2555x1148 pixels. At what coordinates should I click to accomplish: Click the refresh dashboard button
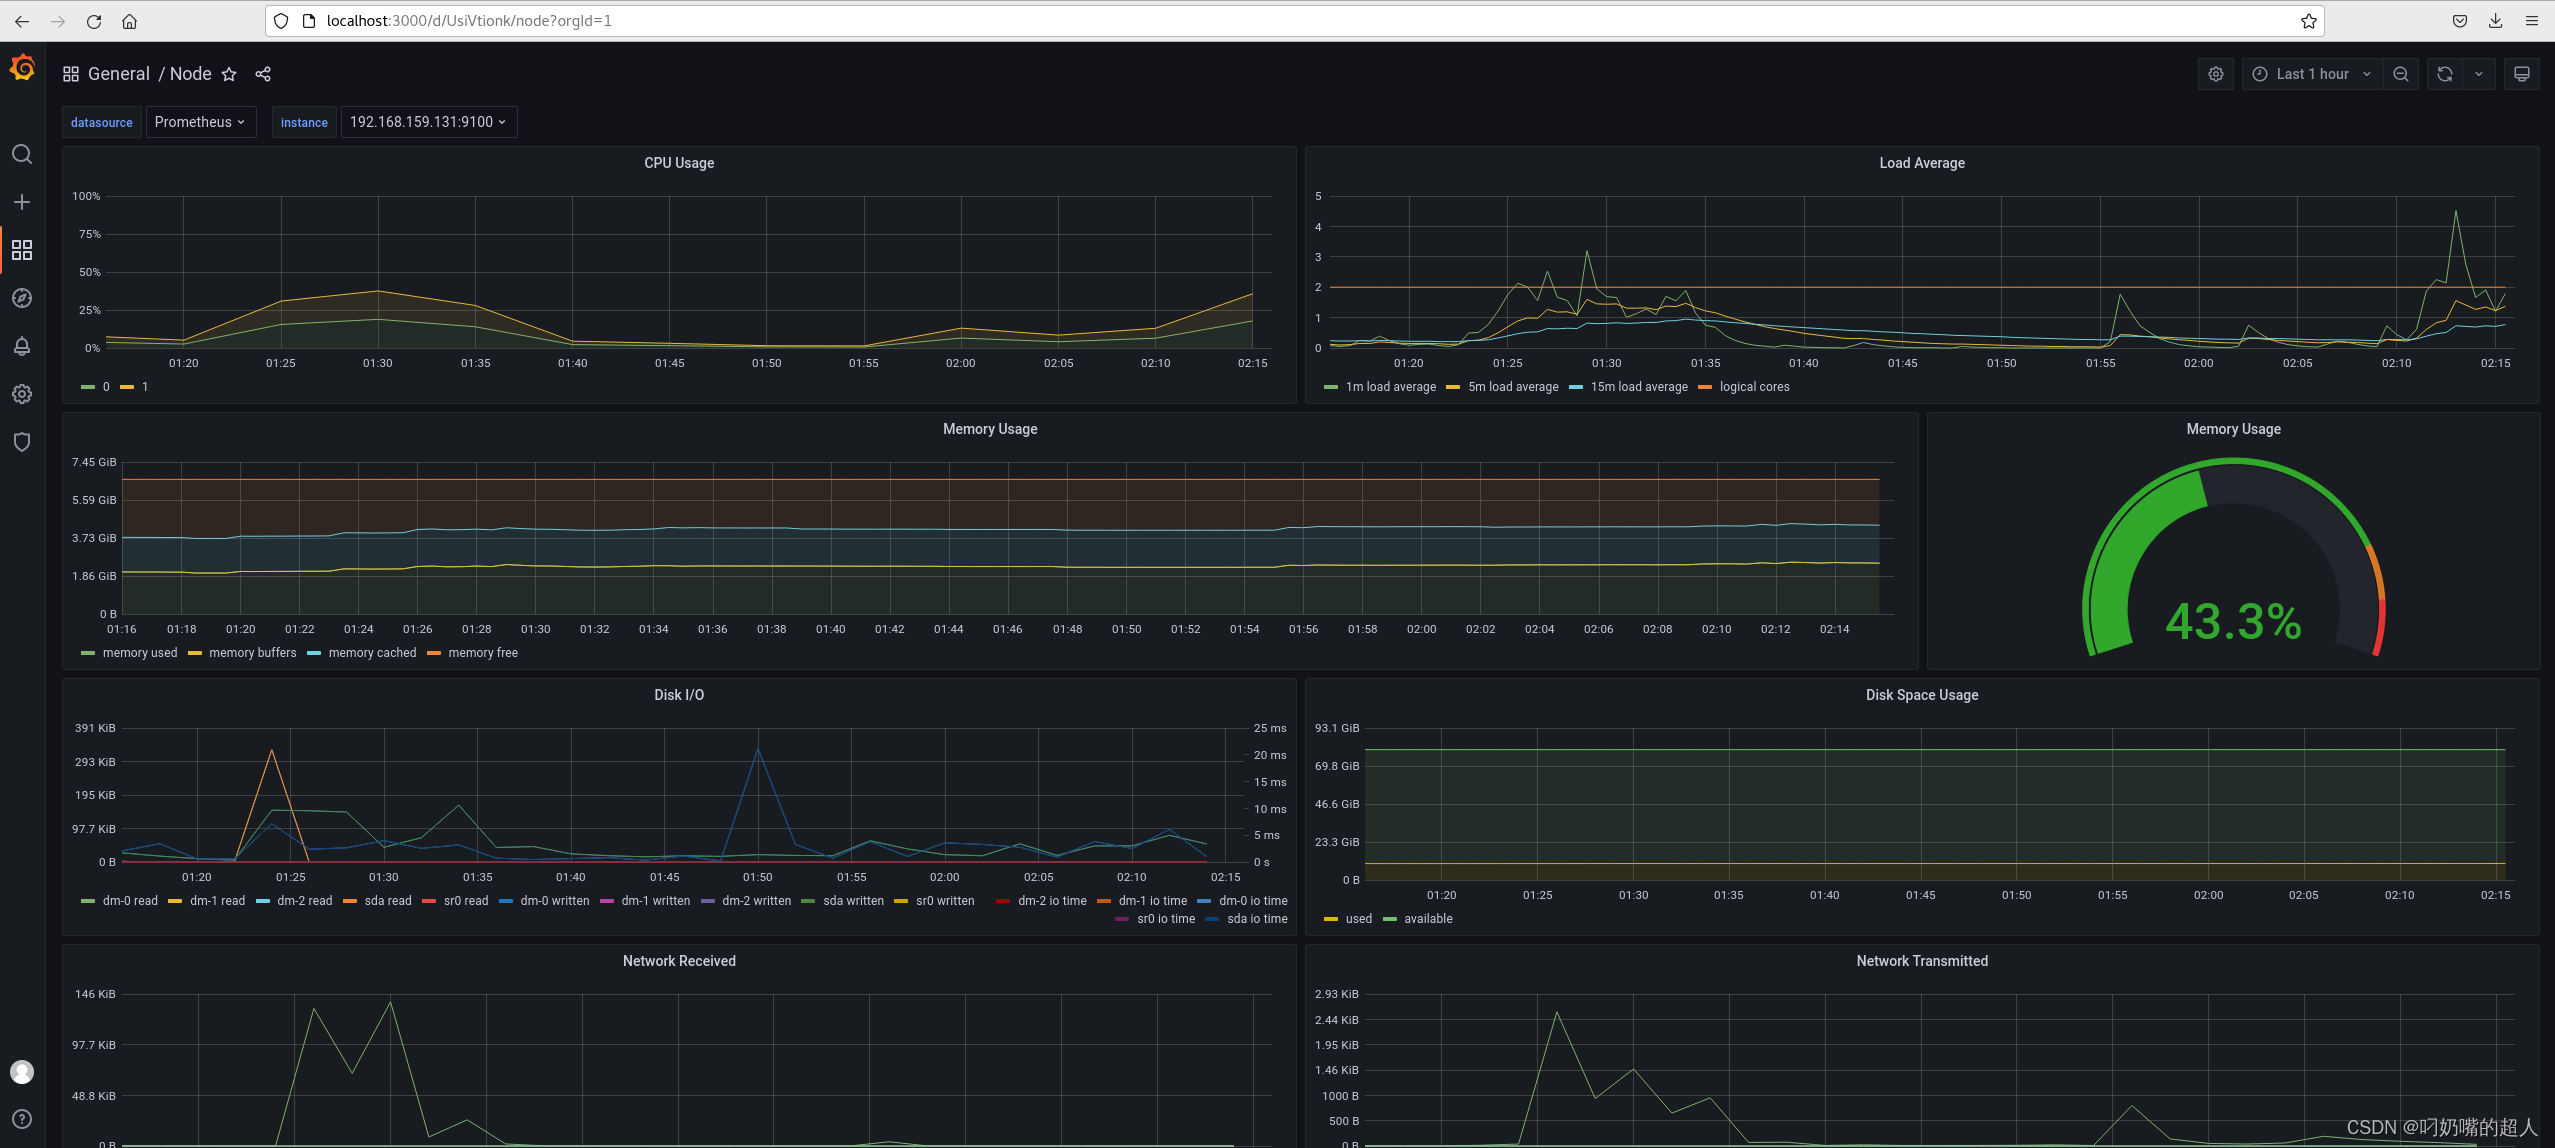coord(2444,75)
